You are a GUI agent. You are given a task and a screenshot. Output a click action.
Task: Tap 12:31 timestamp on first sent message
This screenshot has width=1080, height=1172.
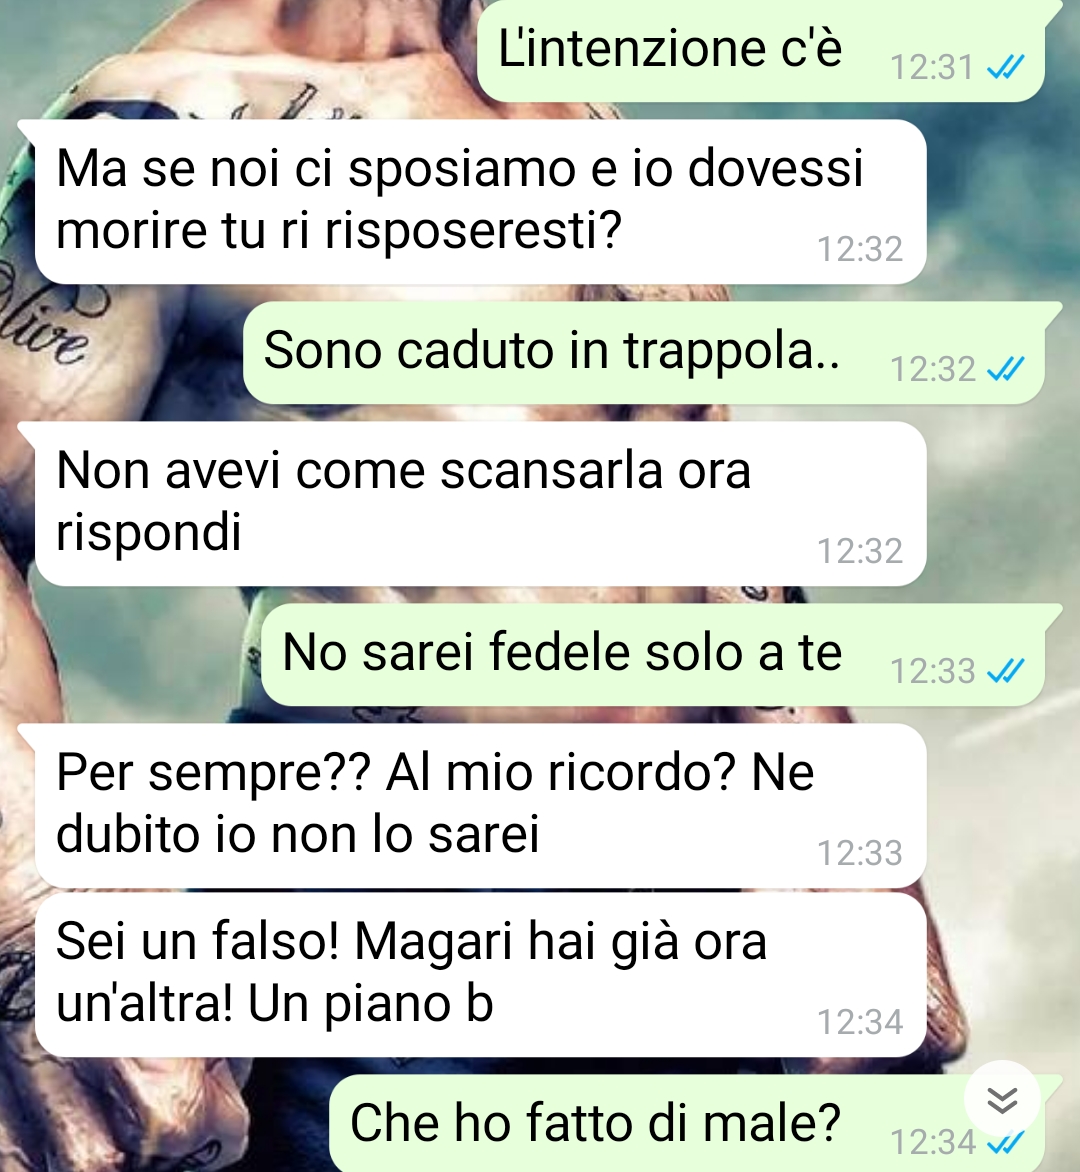932,68
